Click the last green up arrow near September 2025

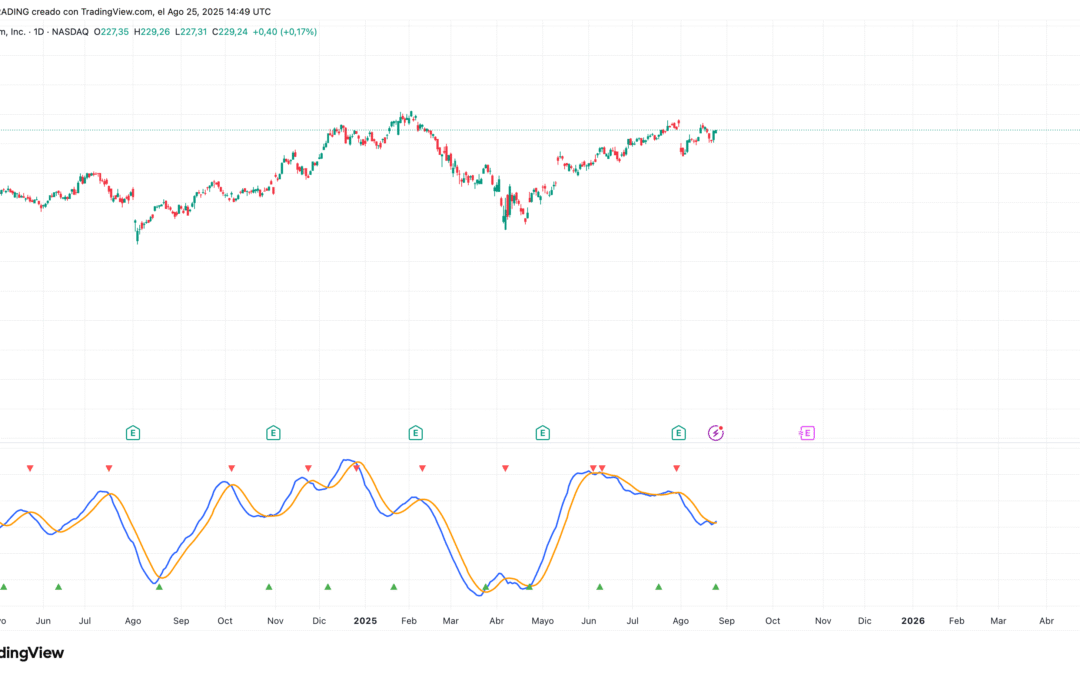click(715, 587)
